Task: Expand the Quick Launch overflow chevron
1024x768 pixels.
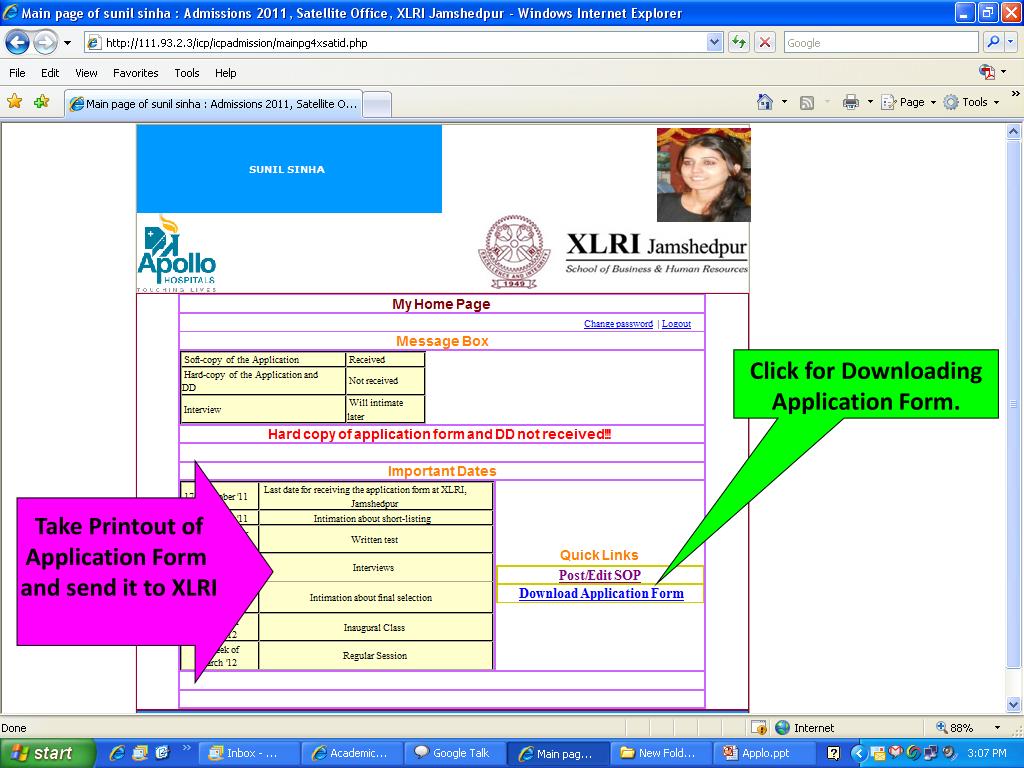Action: tap(186, 748)
